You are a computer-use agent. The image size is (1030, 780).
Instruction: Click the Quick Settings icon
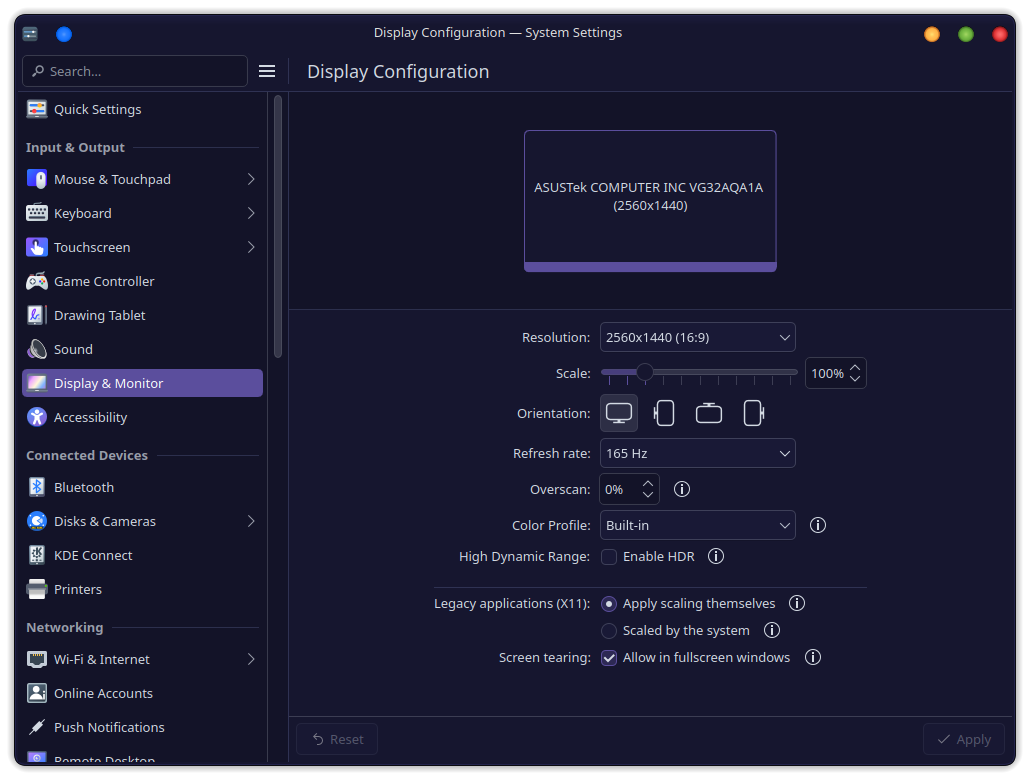(37, 109)
